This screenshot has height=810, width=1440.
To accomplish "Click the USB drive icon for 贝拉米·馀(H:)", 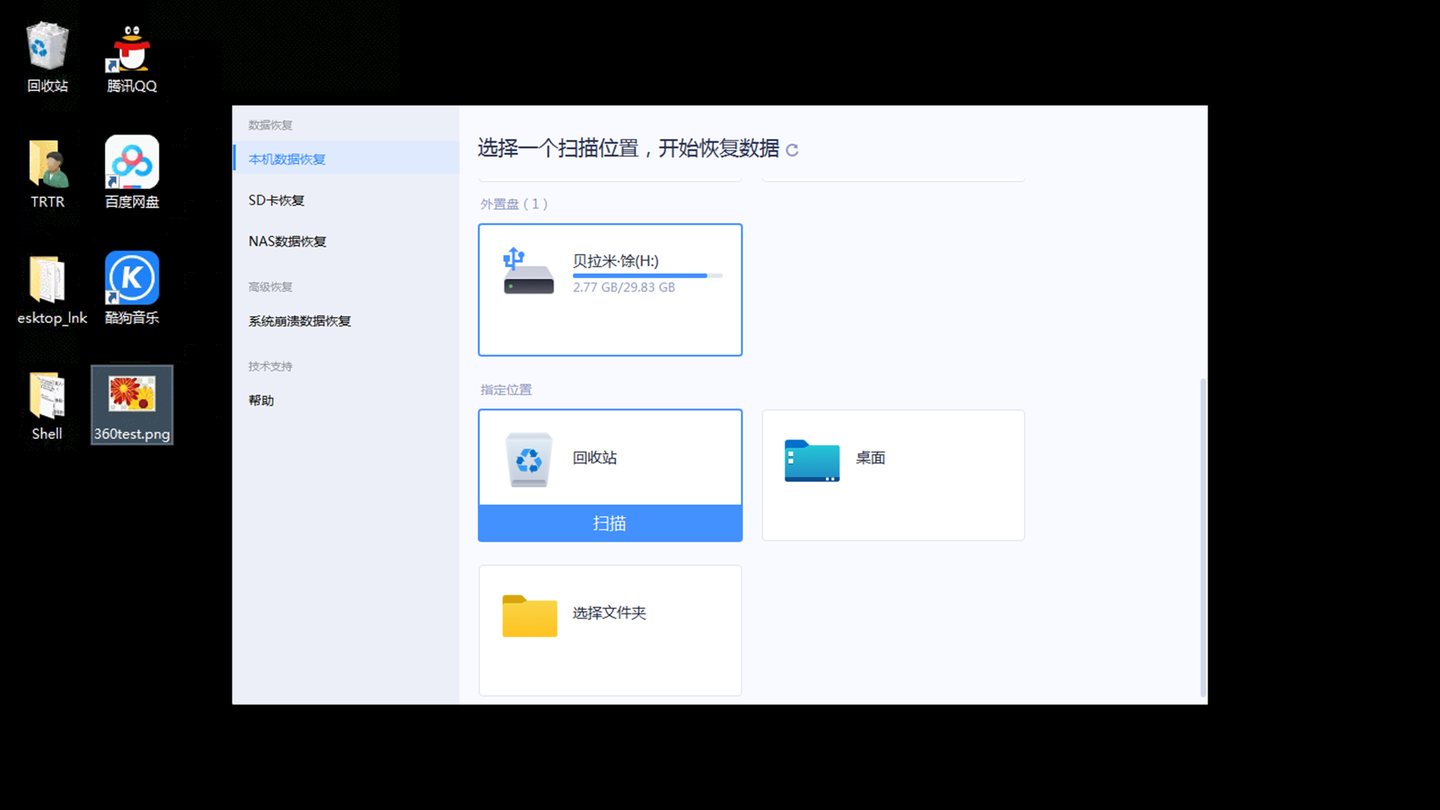I will click(x=528, y=271).
